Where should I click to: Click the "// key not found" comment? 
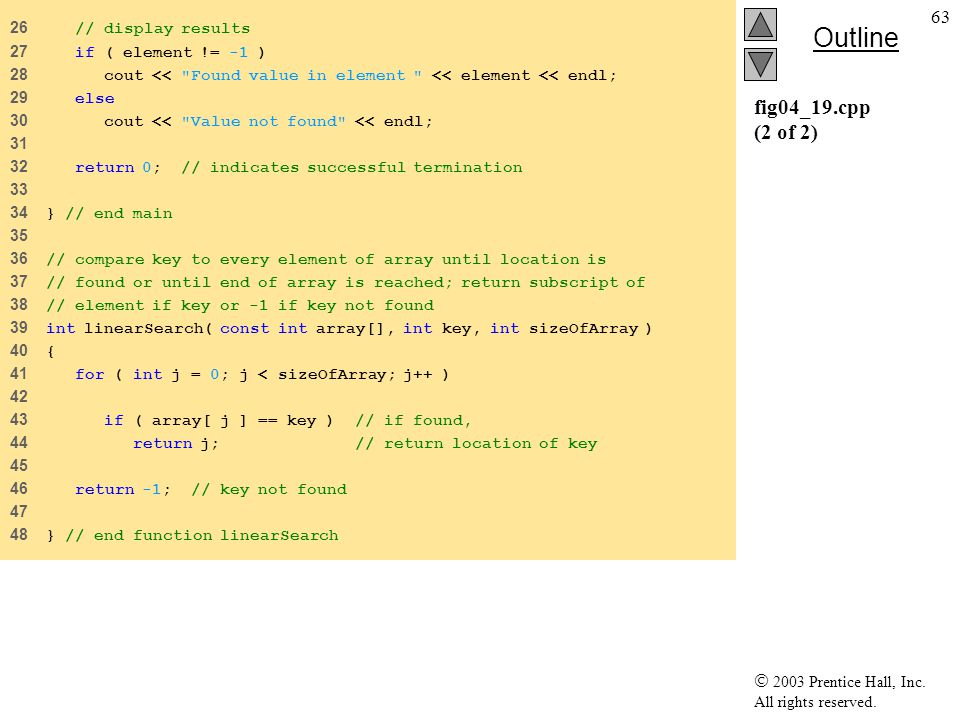269,489
